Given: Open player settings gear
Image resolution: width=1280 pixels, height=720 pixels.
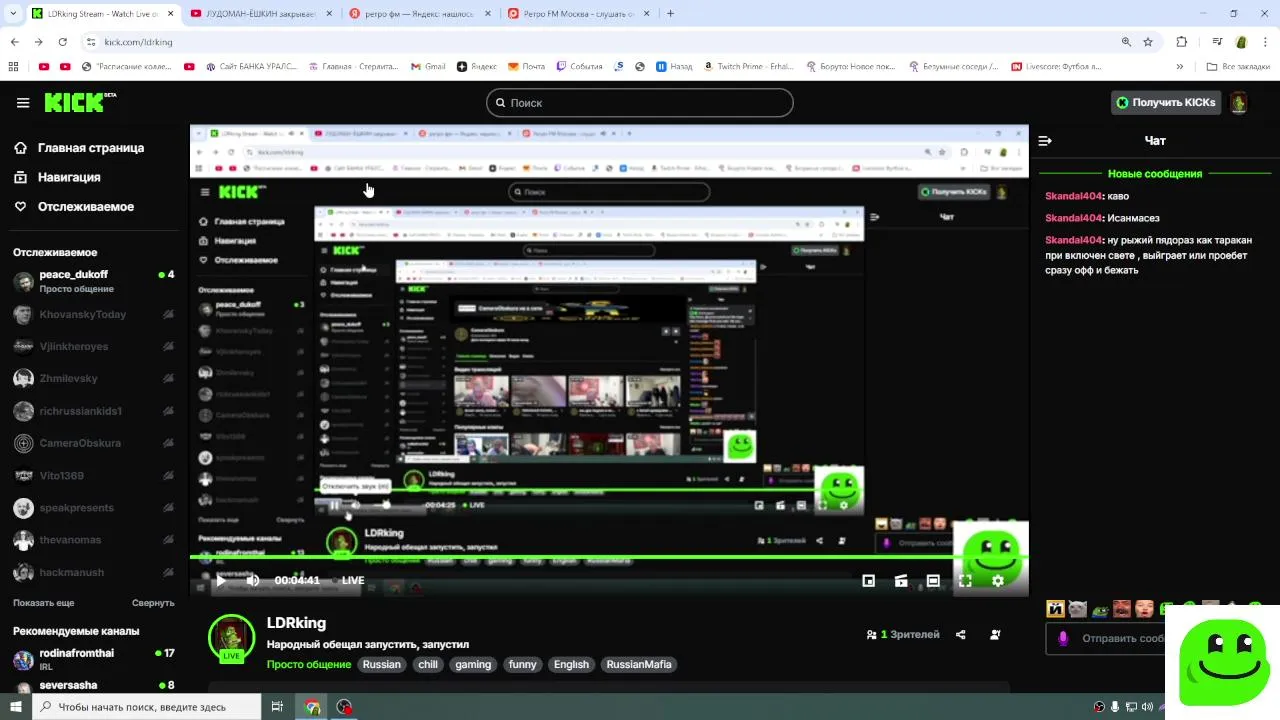Looking at the screenshot, I should (997, 580).
